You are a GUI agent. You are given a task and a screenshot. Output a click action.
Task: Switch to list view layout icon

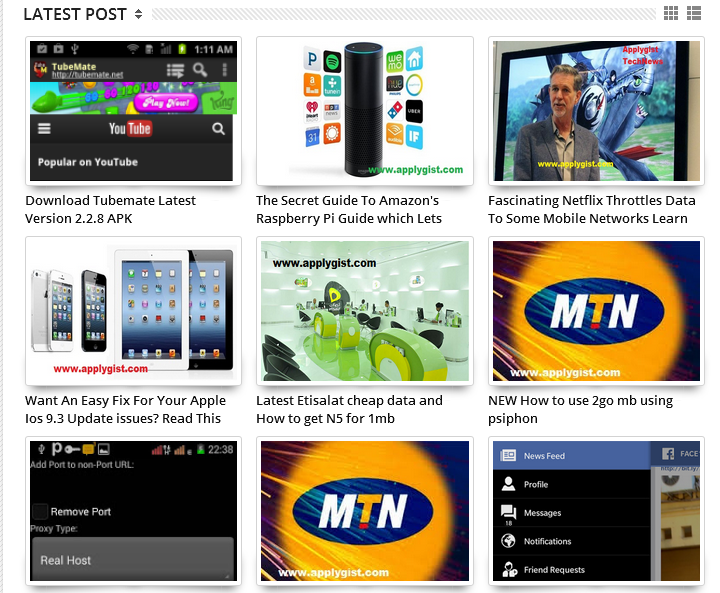(693, 13)
